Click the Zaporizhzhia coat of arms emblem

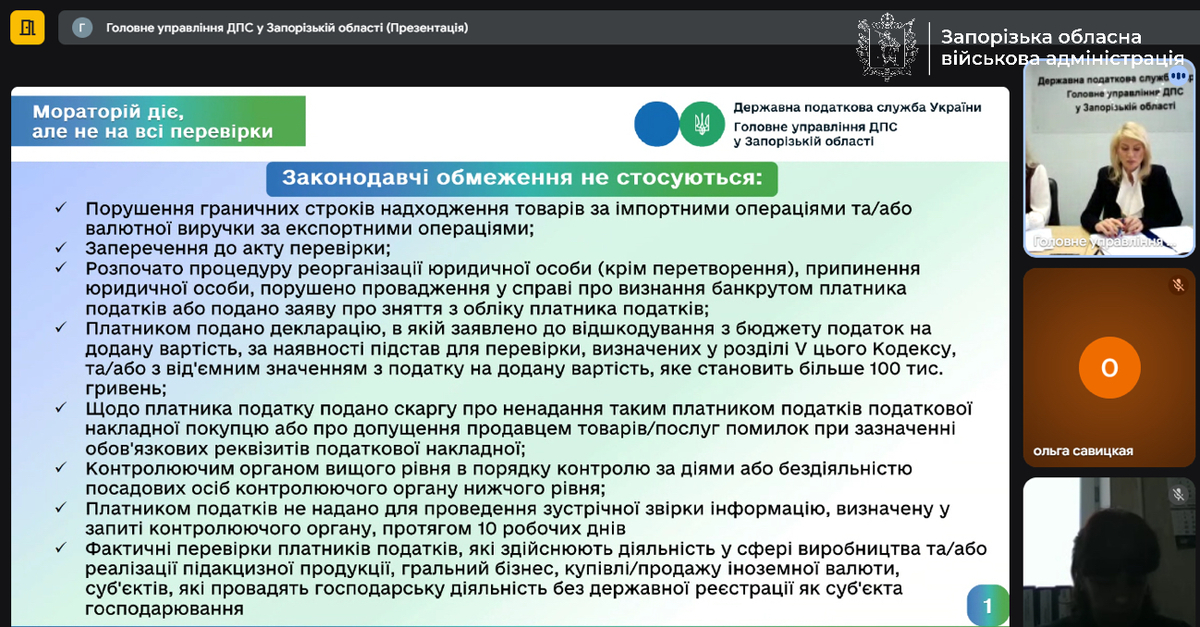click(x=885, y=46)
